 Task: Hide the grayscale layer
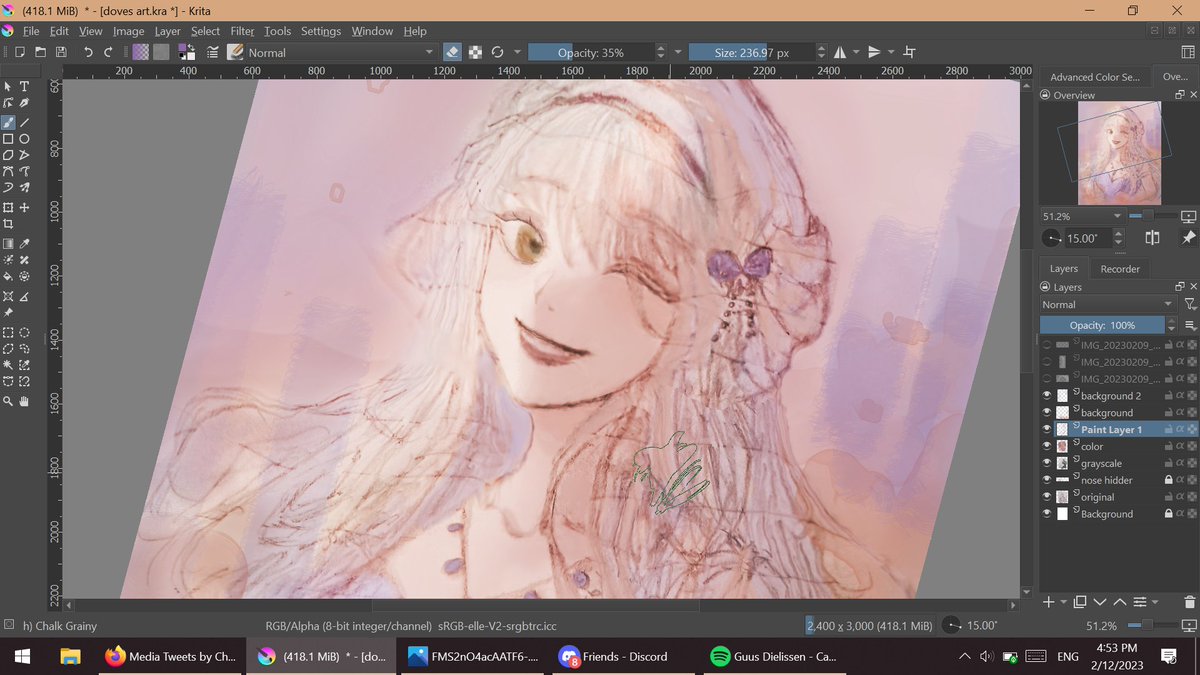click(1047, 463)
